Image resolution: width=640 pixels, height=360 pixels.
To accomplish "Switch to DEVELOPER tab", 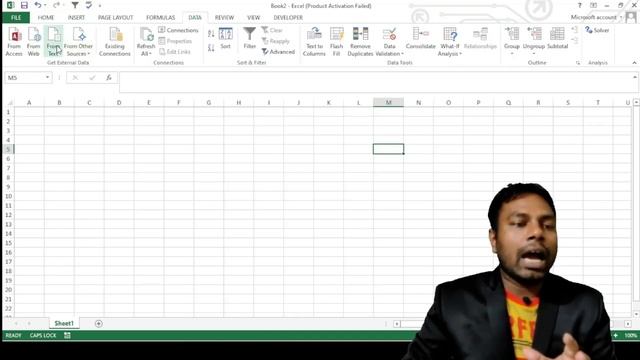I will pos(288,18).
